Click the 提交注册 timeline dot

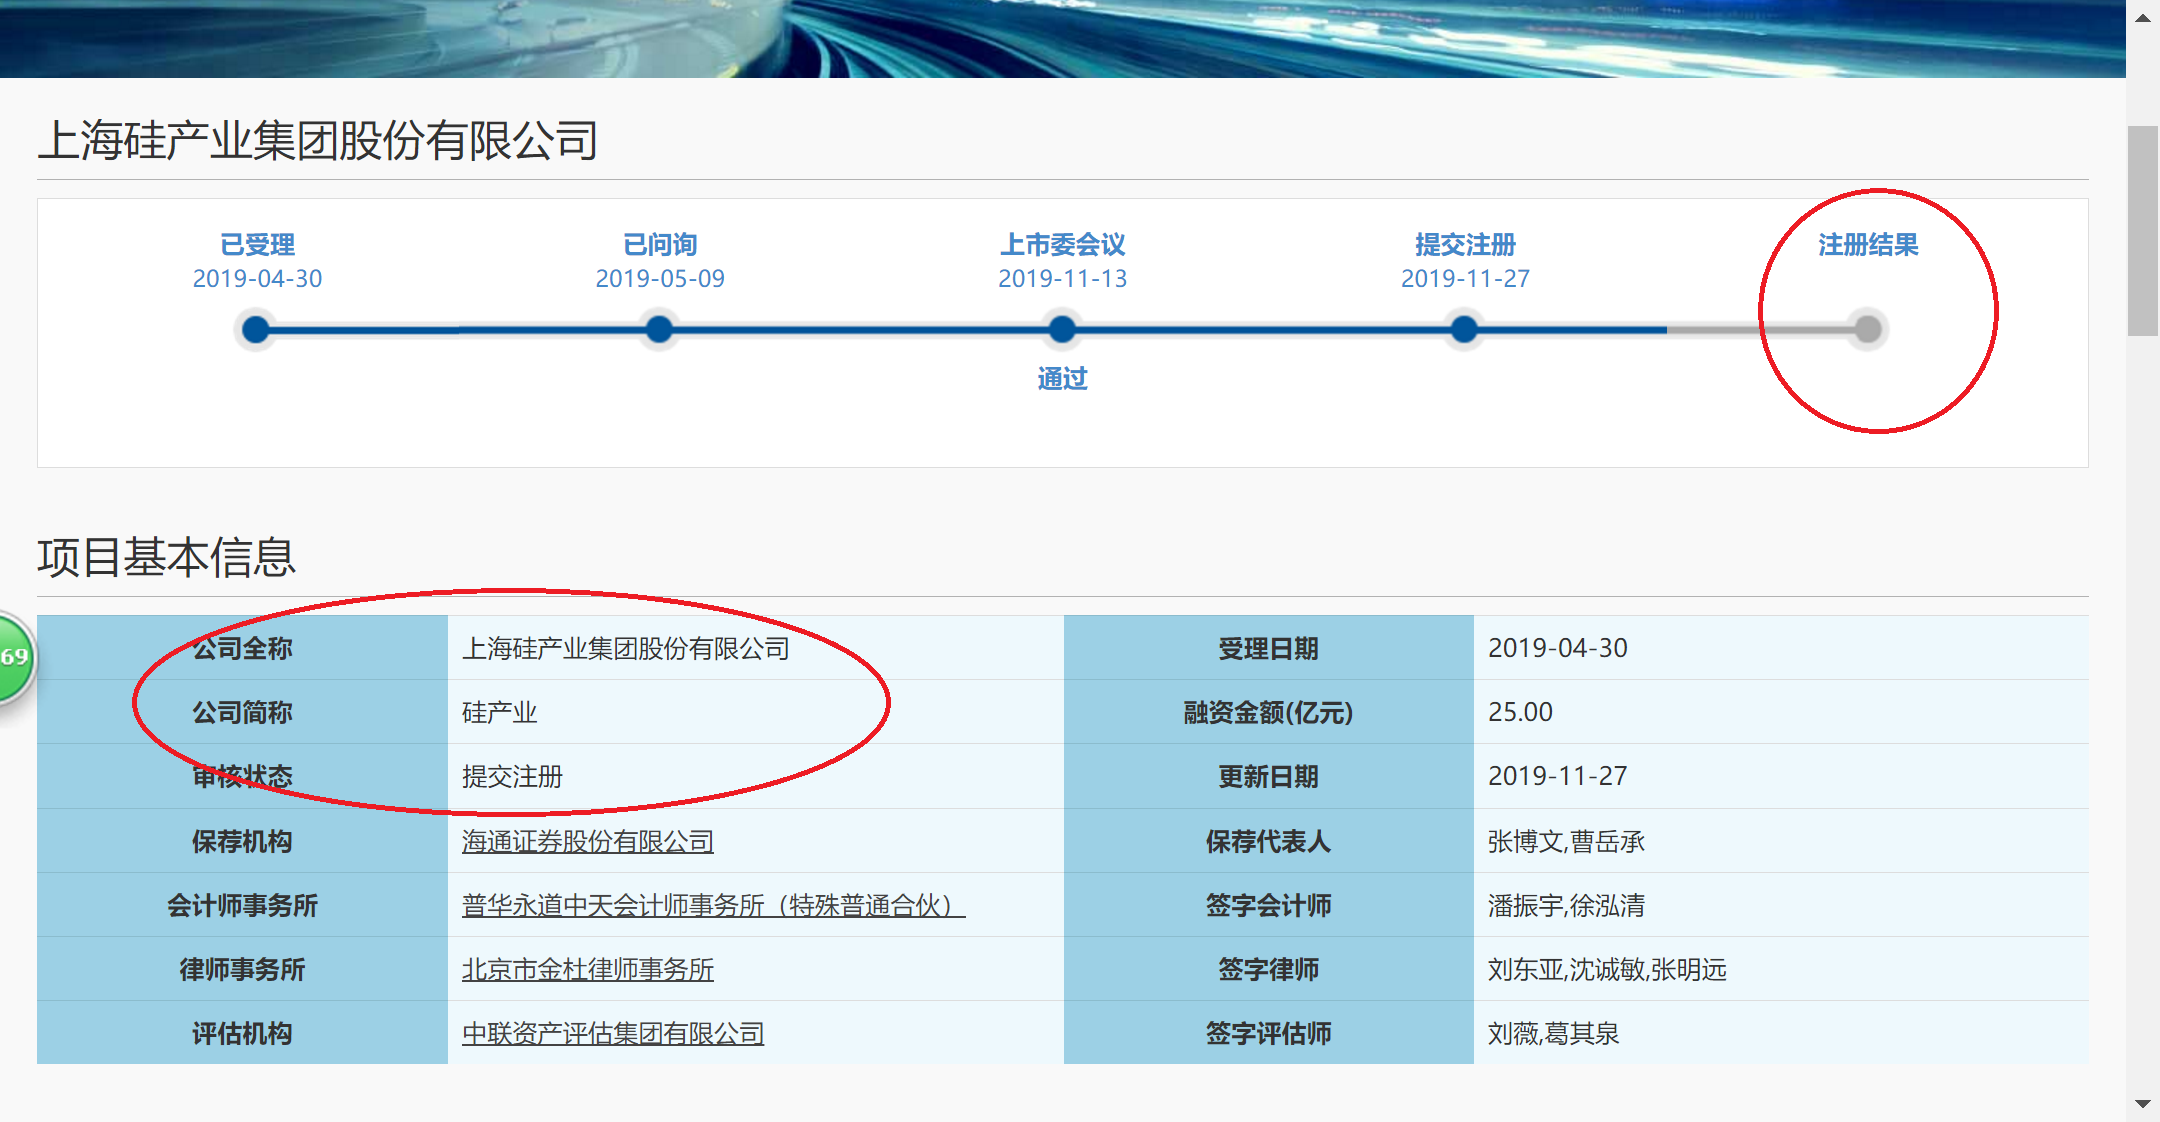click(1464, 329)
